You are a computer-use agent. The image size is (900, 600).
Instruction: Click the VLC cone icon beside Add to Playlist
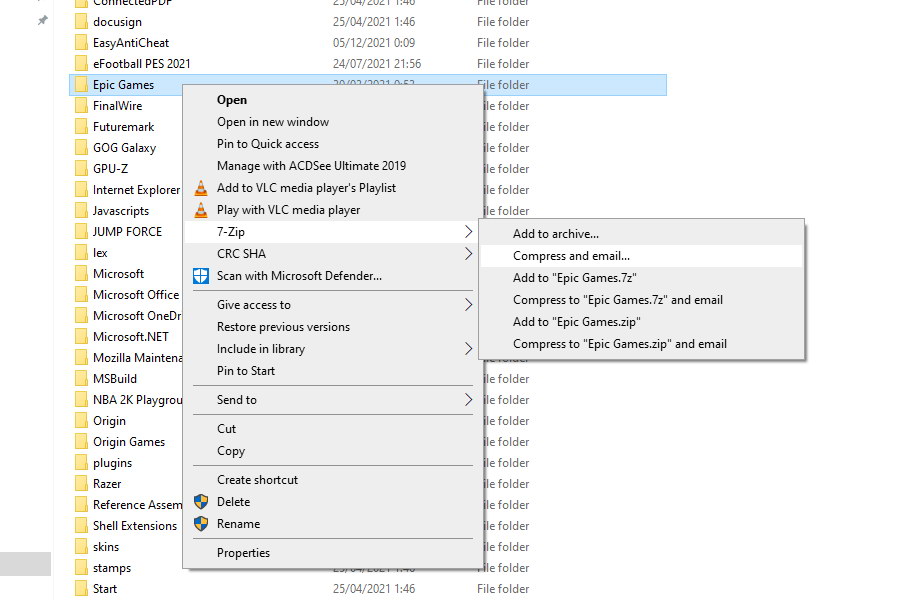(201, 188)
